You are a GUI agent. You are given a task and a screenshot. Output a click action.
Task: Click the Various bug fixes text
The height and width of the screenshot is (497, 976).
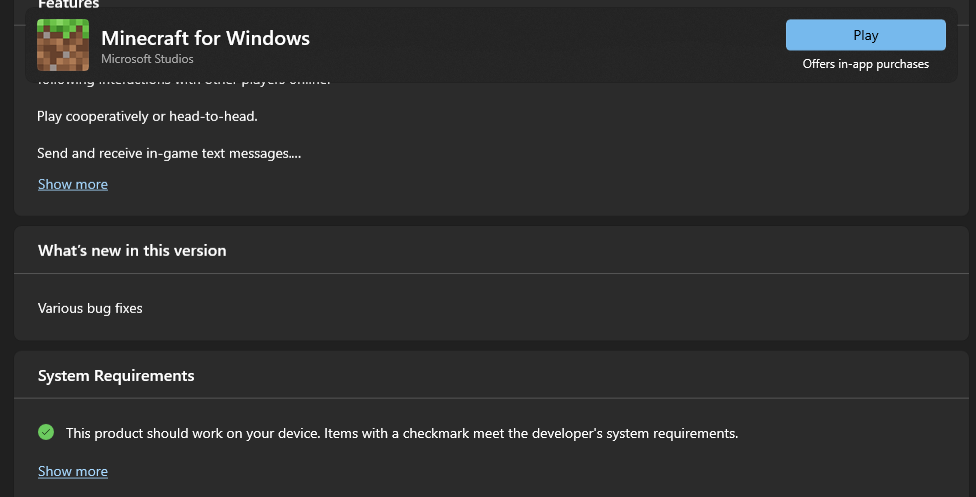(x=90, y=308)
